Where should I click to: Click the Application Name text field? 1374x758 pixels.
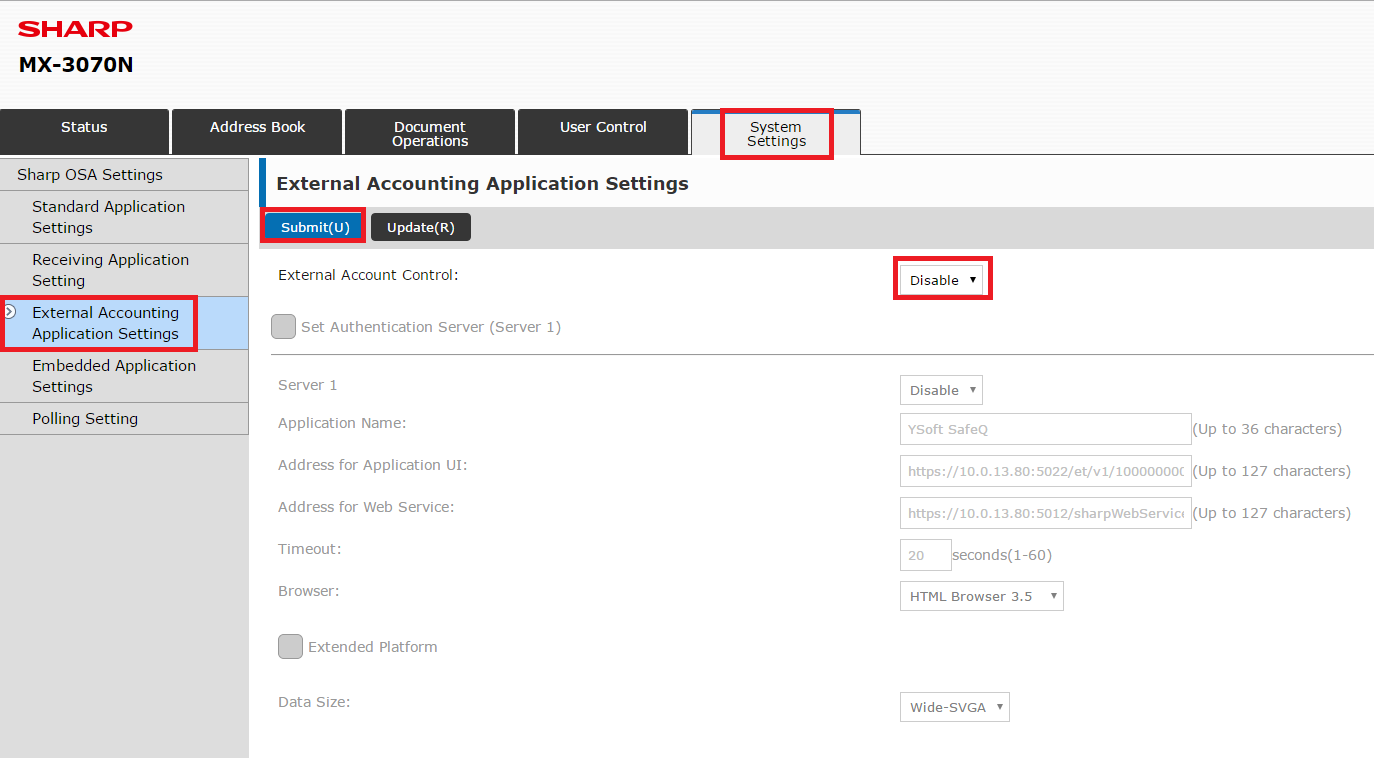[1045, 429]
